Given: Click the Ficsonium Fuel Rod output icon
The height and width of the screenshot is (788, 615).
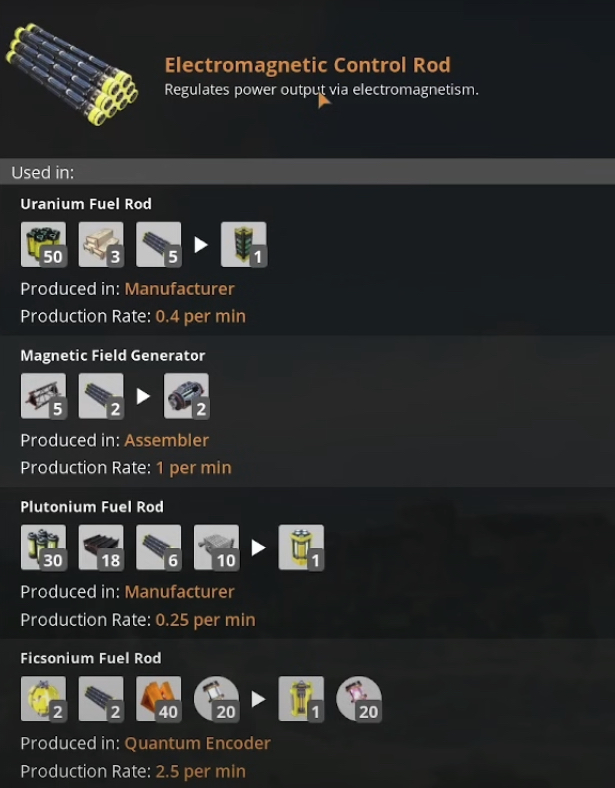Looking at the screenshot, I should coord(301,699).
